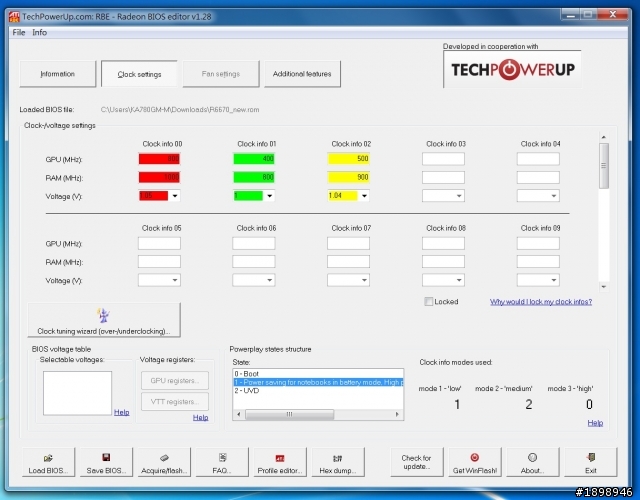640x500 pixels.
Task: Click the Clock info 05 GPU field
Action: (159, 243)
